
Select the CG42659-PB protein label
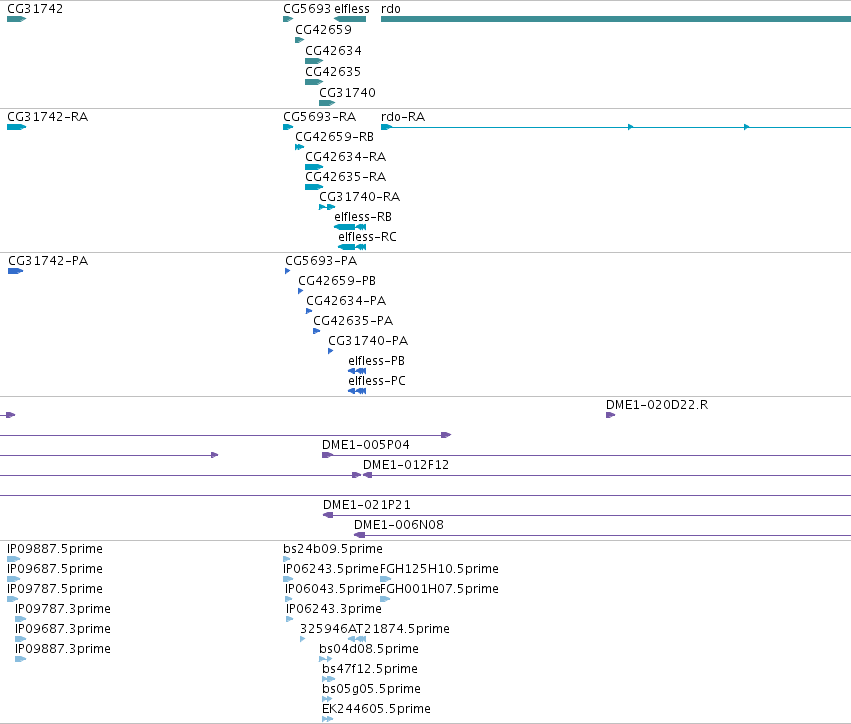click(x=337, y=281)
